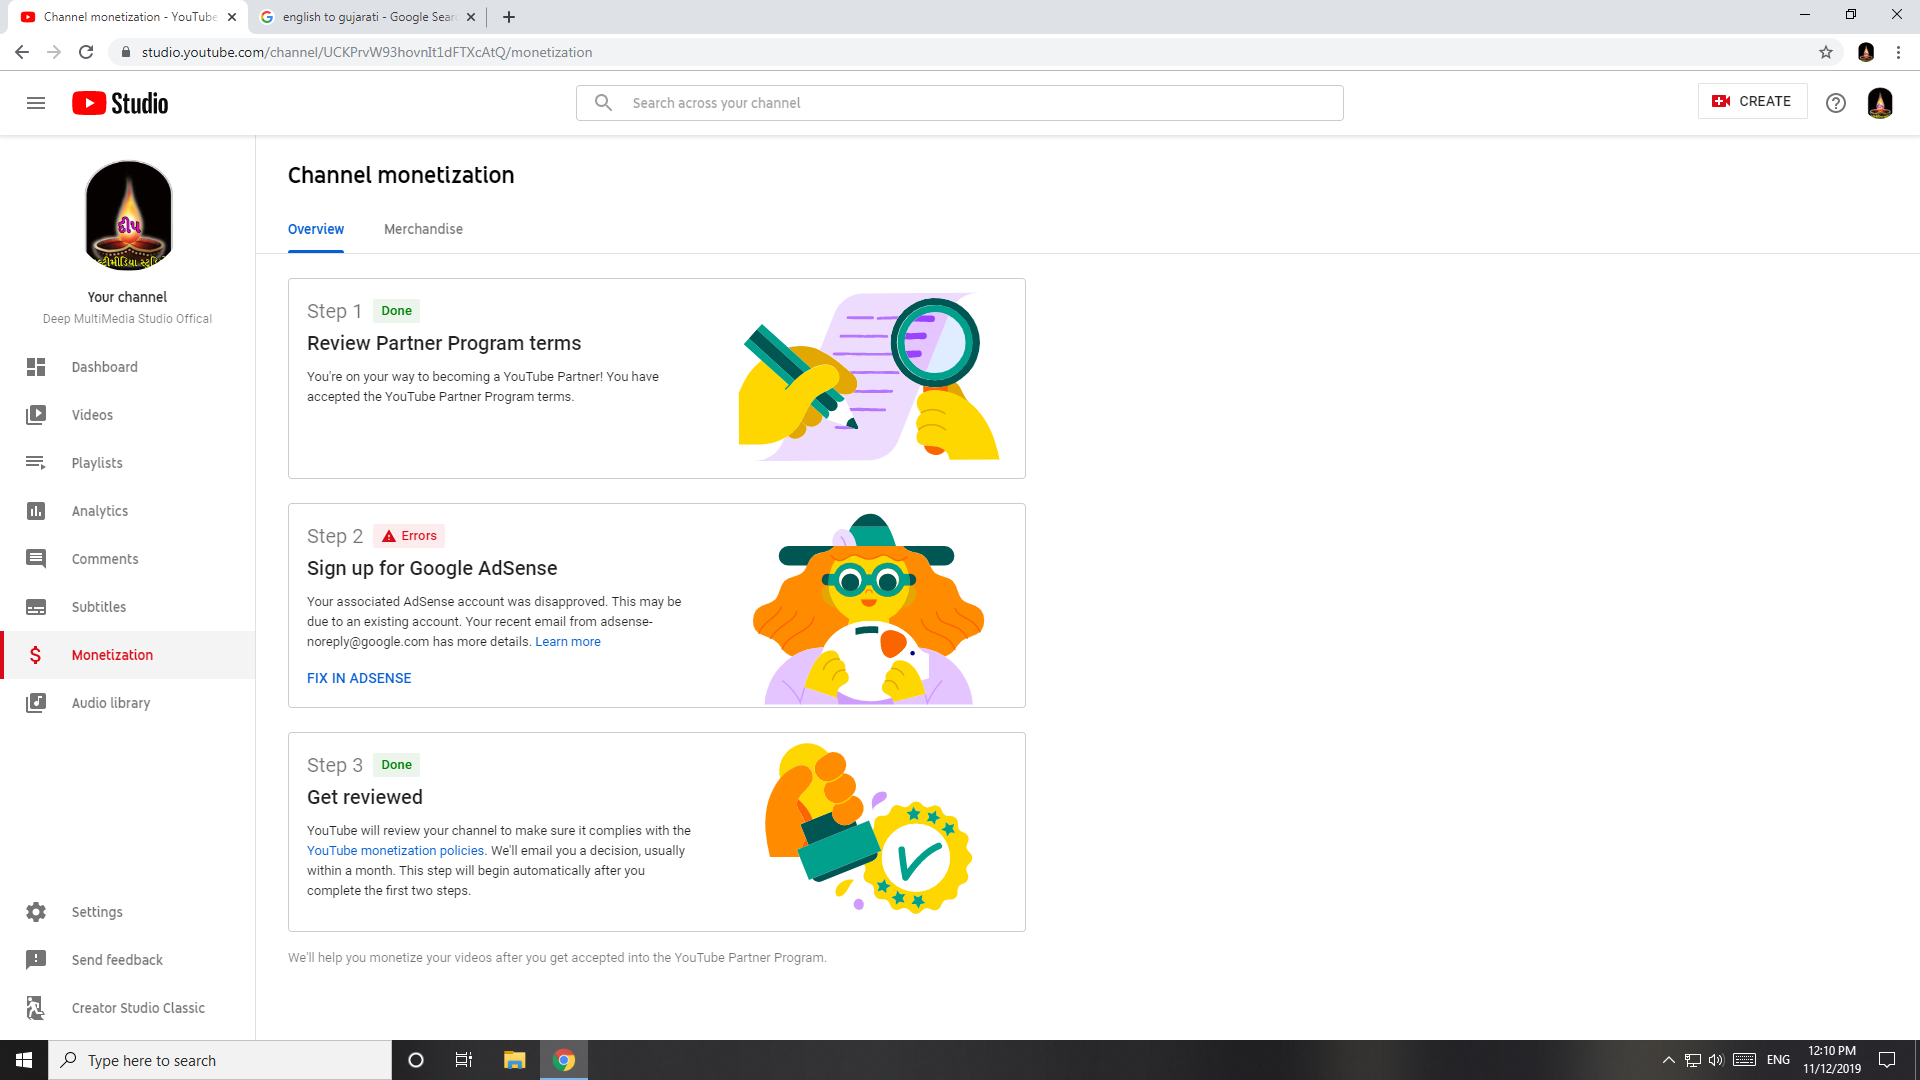Bookmark this page with star icon
Viewport: 1920px width, 1080px height.
[1826, 52]
